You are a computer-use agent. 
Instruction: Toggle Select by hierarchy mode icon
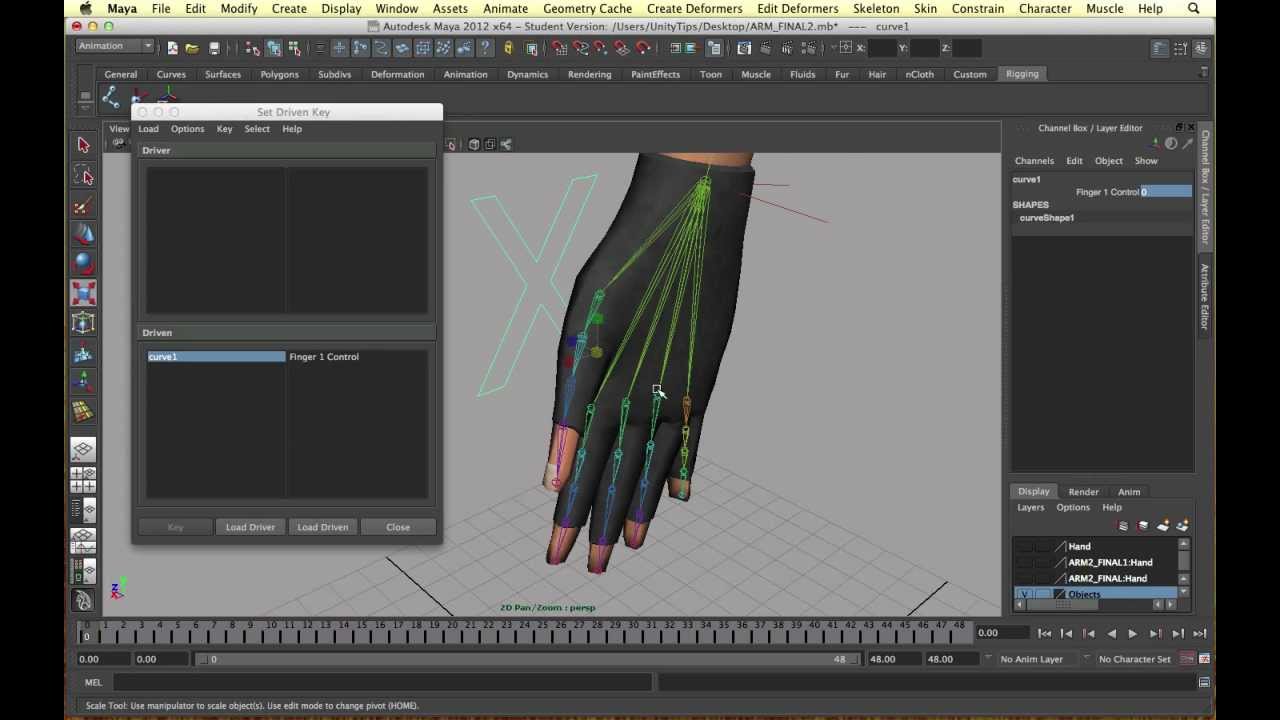coord(252,48)
